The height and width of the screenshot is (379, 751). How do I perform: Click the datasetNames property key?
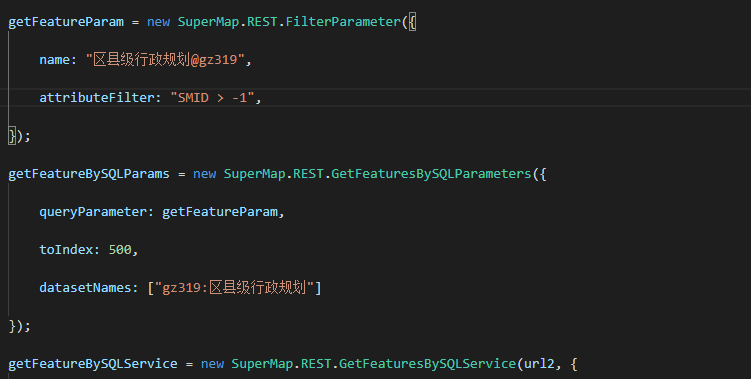click(x=85, y=287)
